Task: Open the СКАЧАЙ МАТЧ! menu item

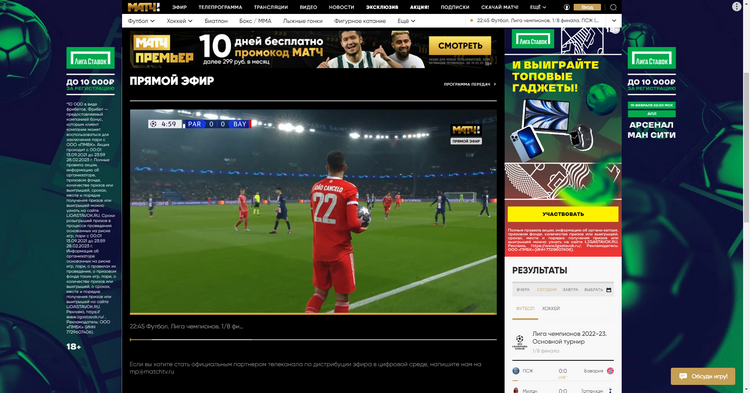Action: click(499, 7)
